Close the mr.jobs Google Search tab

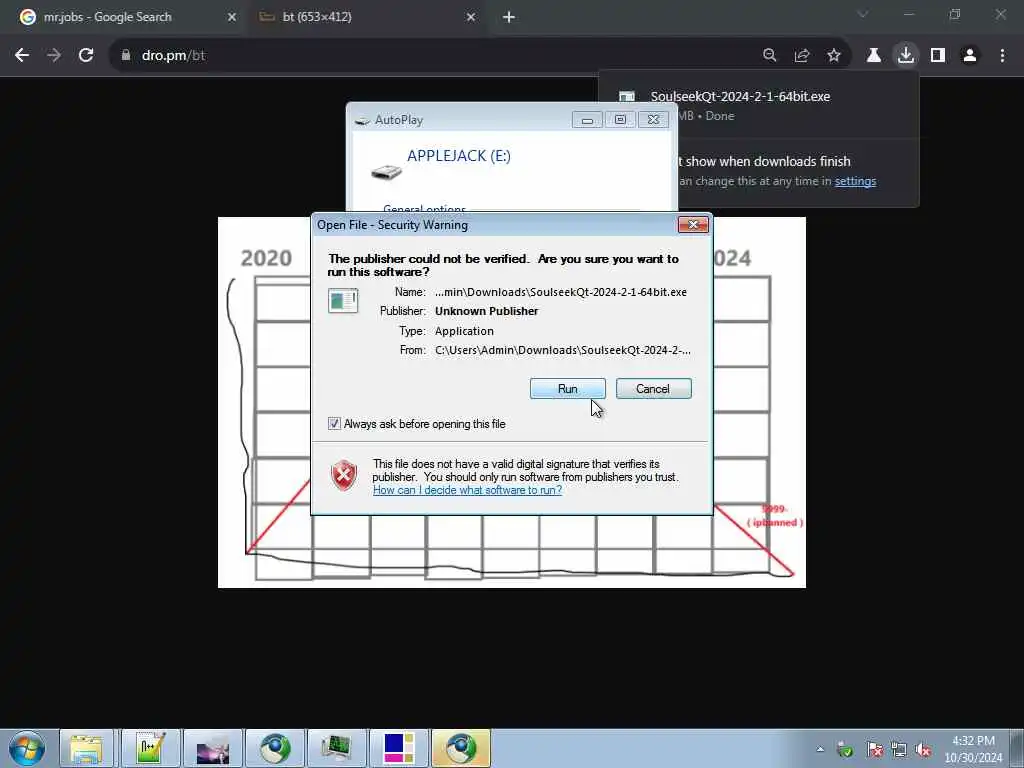point(232,17)
